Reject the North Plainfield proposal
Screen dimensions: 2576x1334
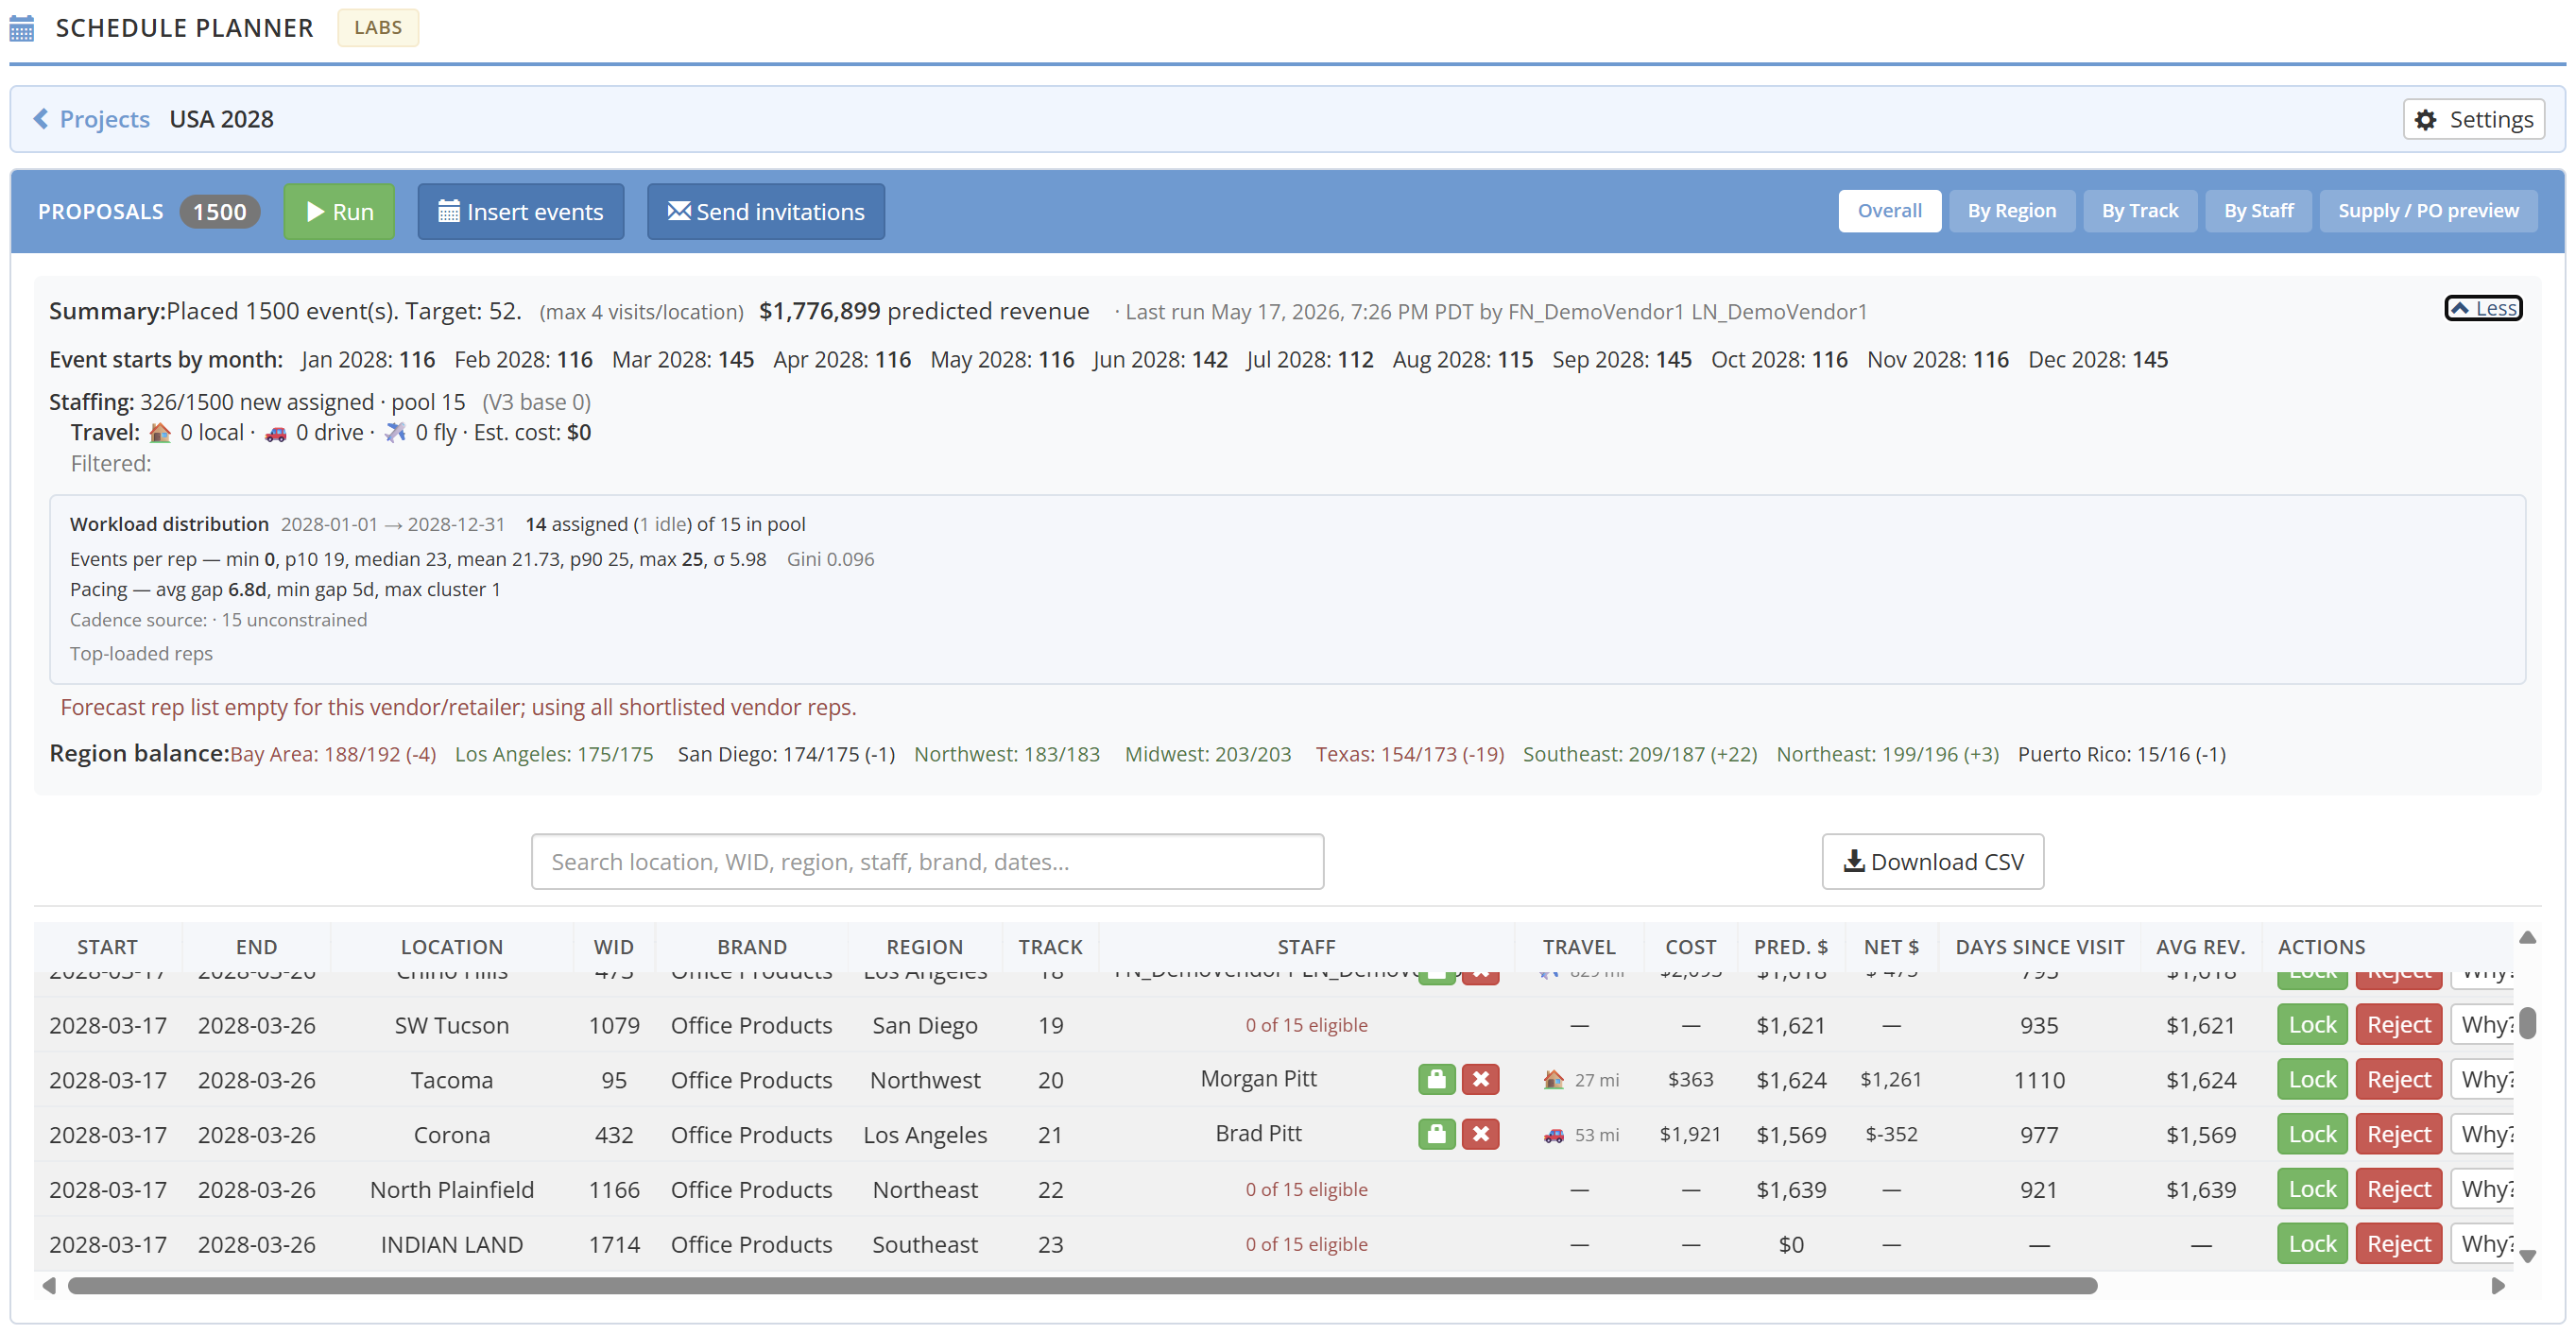[x=2398, y=1189]
